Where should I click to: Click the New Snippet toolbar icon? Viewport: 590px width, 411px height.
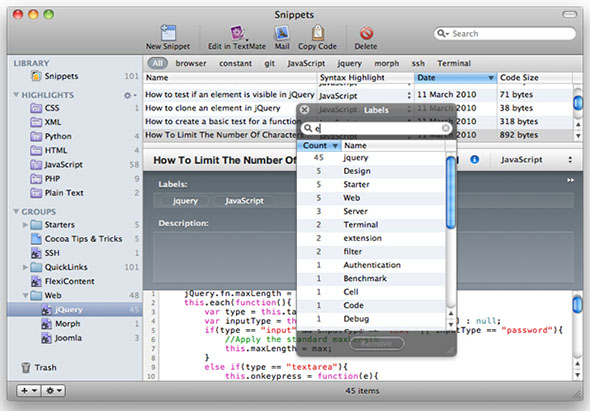168,33
